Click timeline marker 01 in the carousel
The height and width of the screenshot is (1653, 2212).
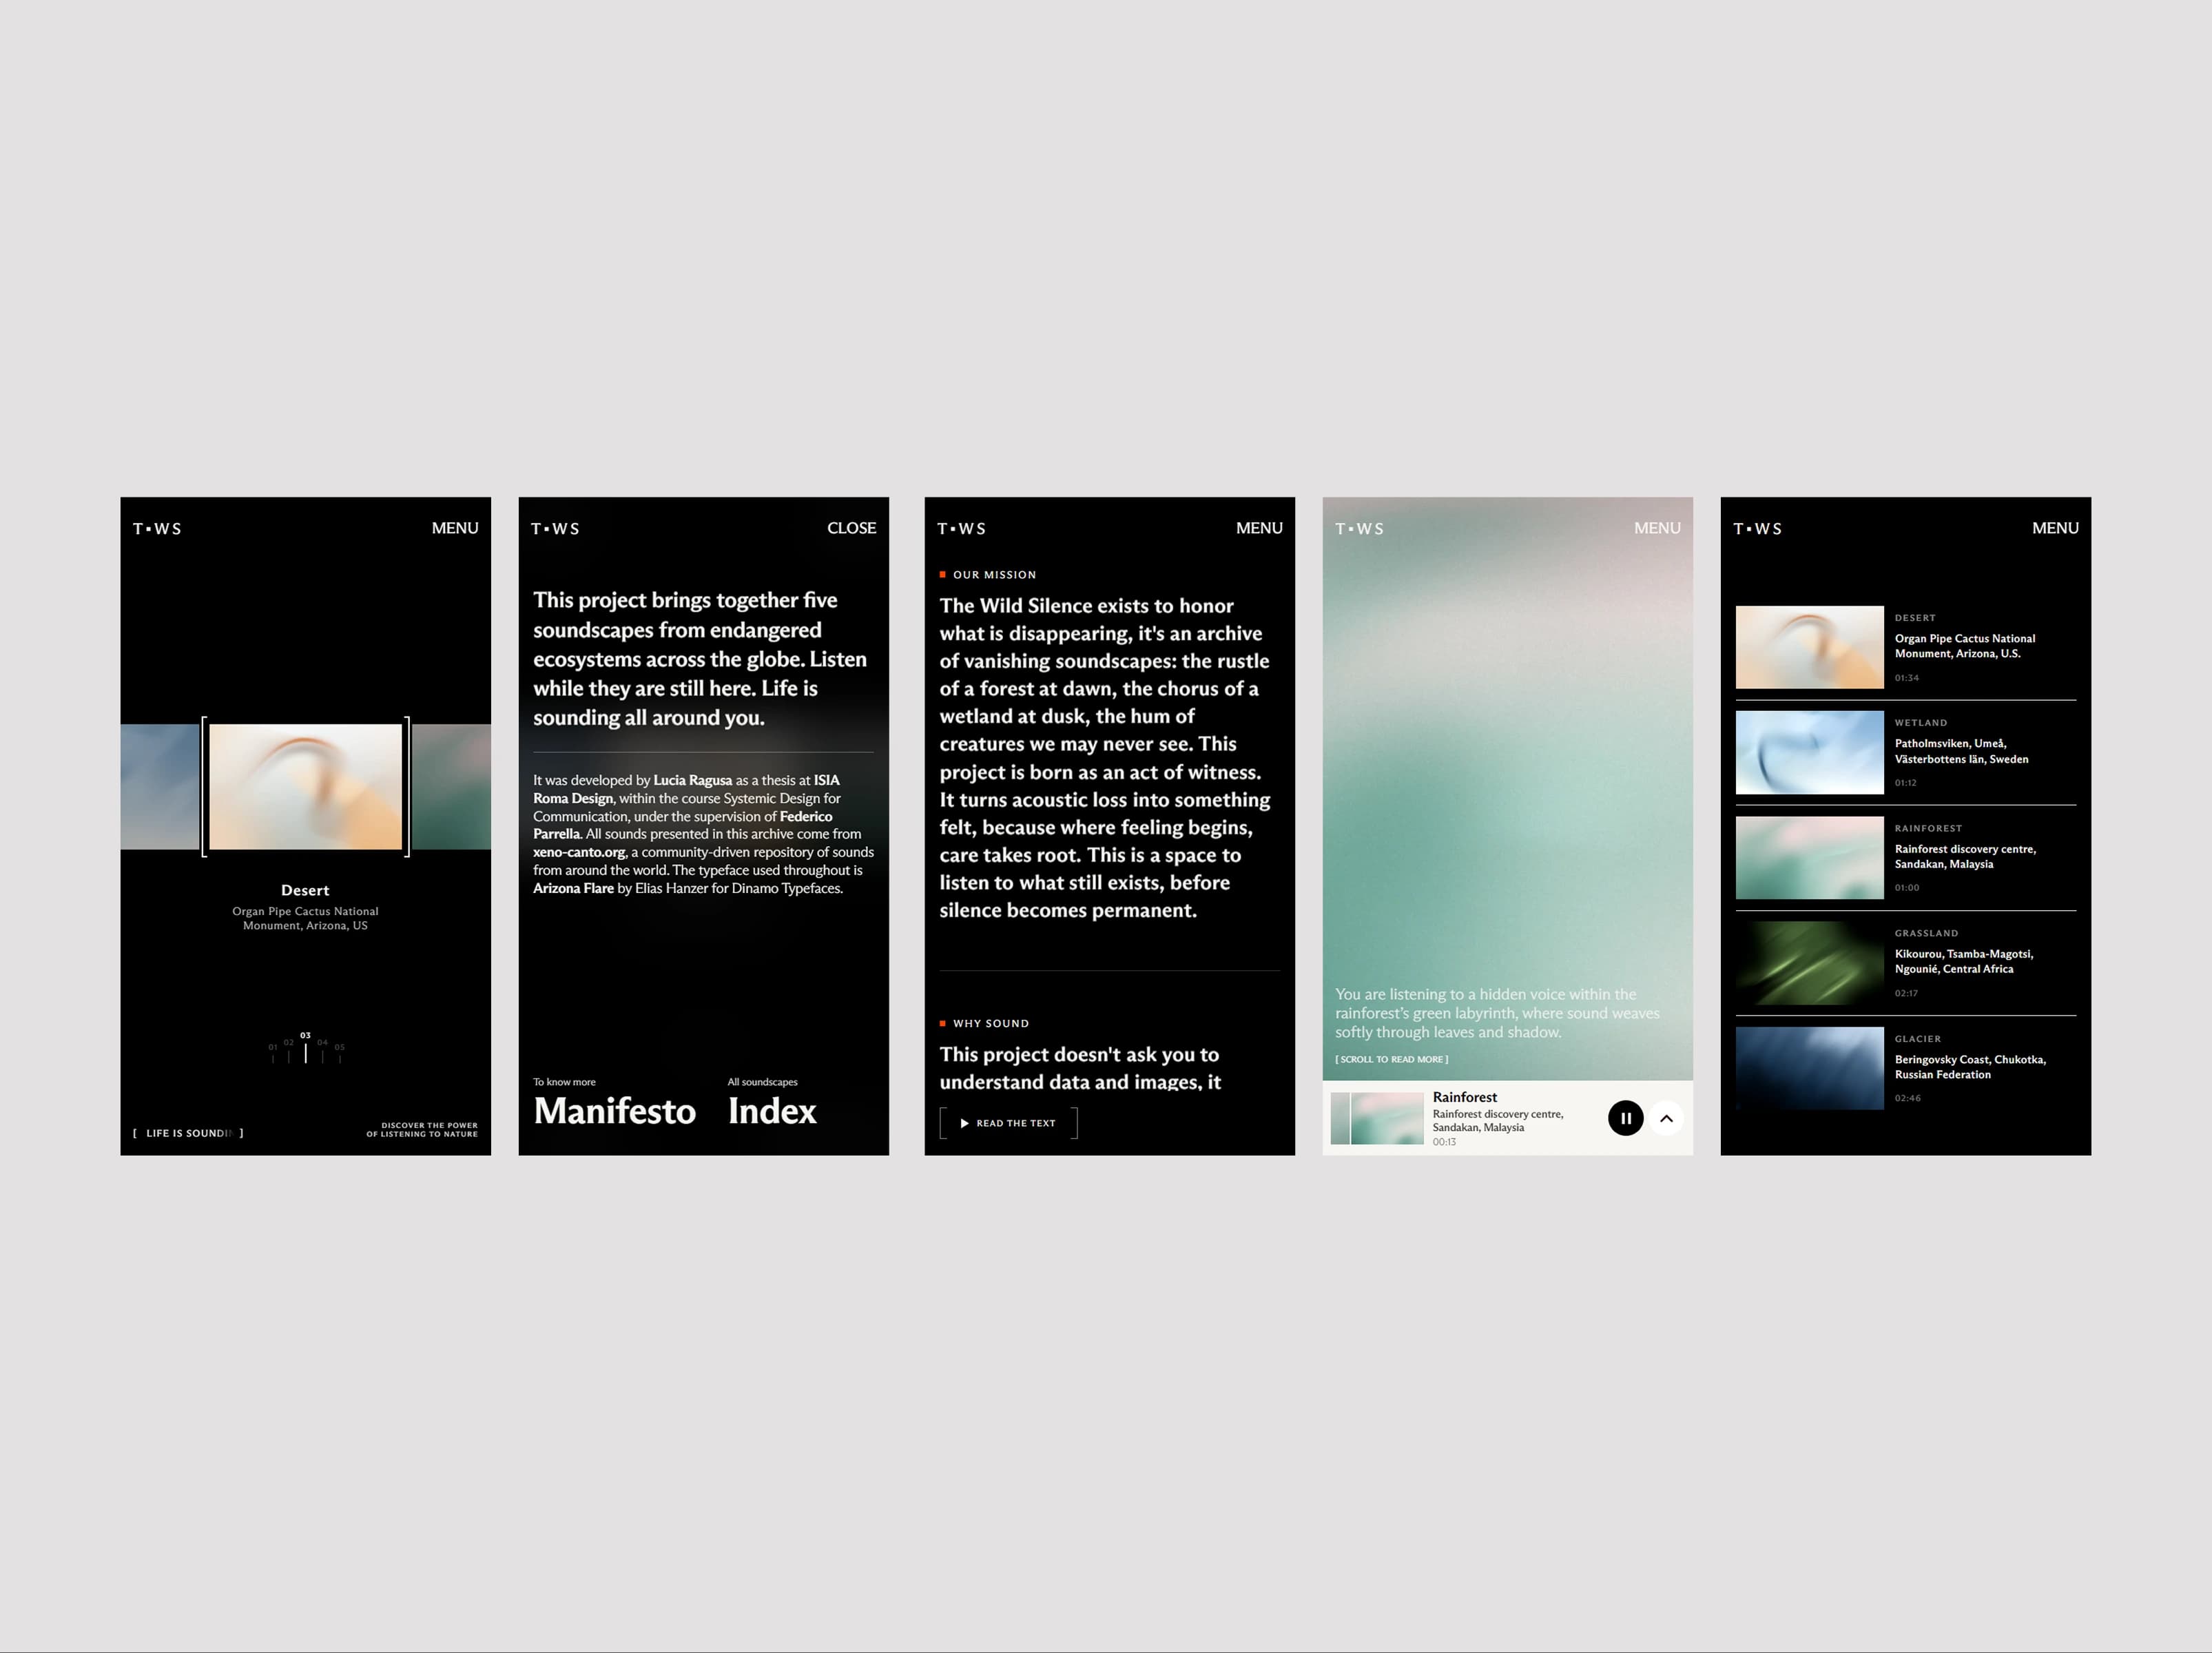tap(272, 1052)
